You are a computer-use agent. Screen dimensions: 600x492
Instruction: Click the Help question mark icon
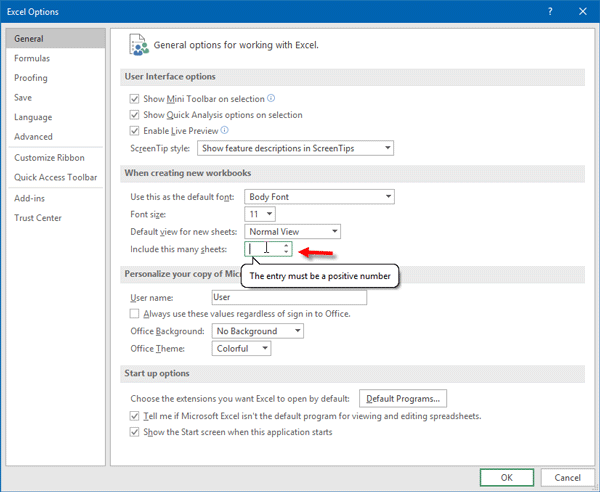tap(550, 11)
